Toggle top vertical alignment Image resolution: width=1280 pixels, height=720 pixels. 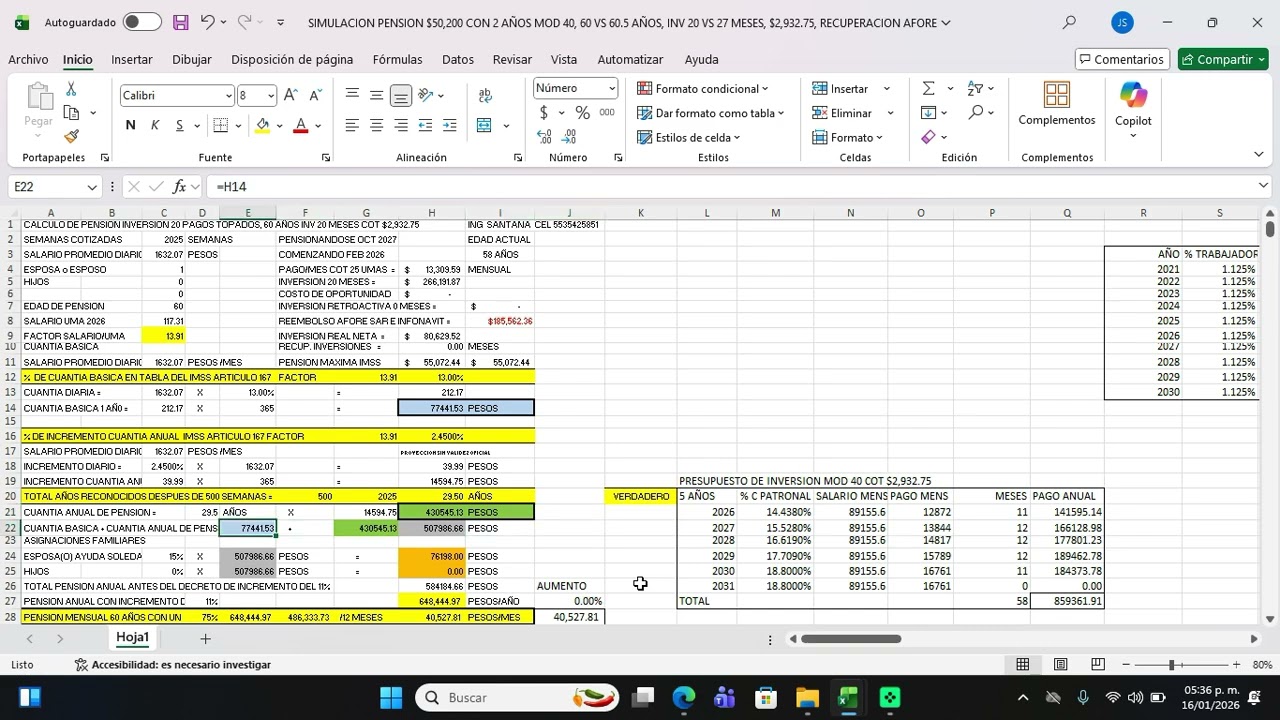352,95
